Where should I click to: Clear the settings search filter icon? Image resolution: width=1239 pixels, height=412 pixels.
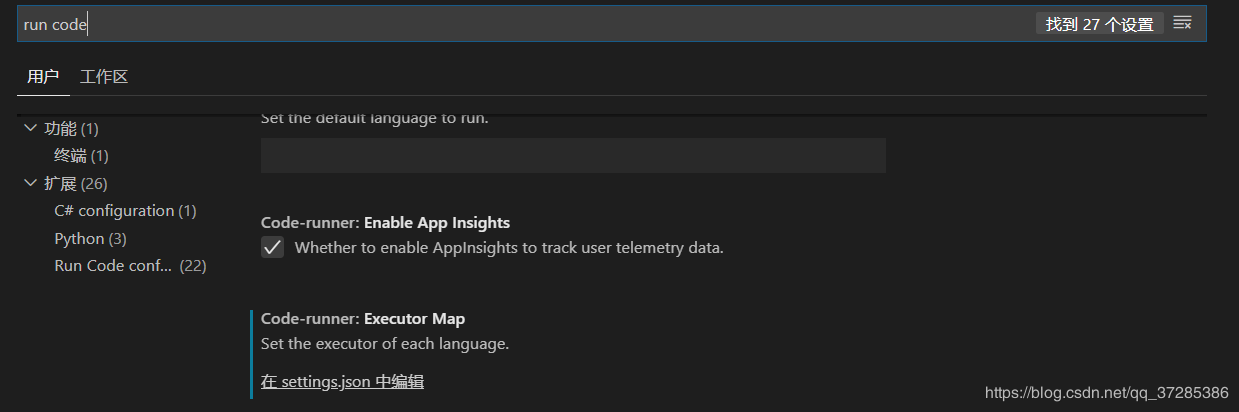pyautogui.click(x=1182, y=23)
